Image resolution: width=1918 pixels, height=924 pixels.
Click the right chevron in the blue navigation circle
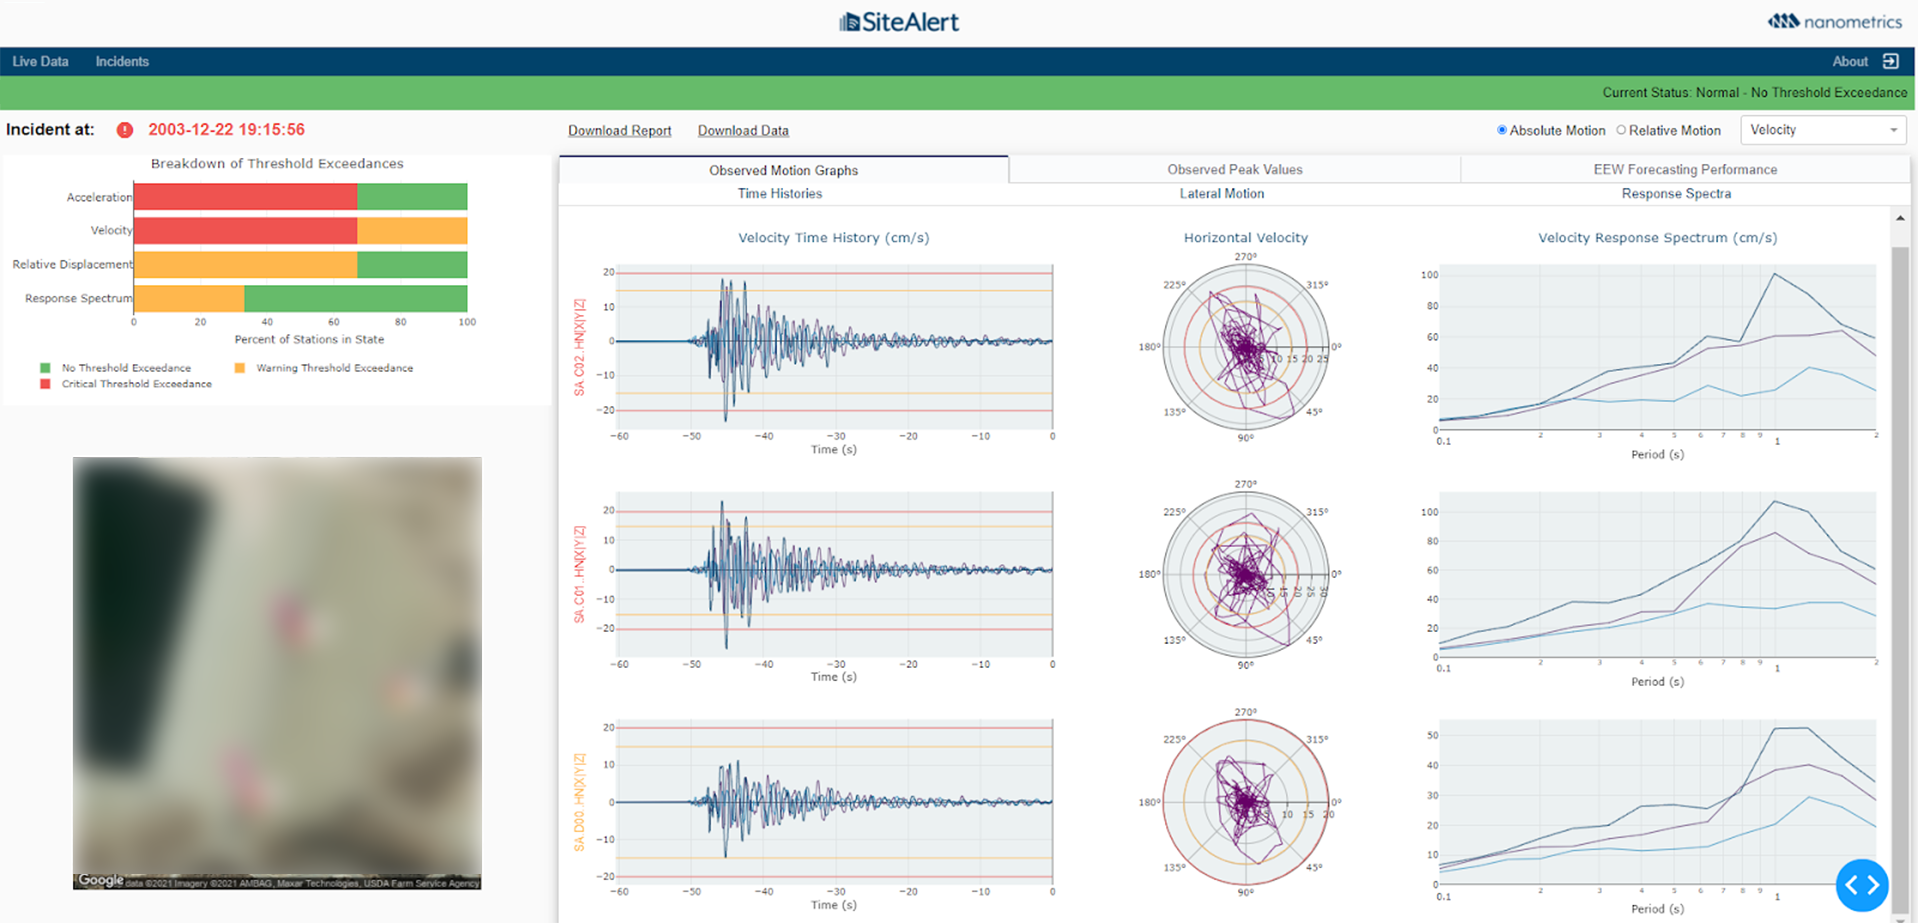pyautogui.click(x=1872, y=885)
